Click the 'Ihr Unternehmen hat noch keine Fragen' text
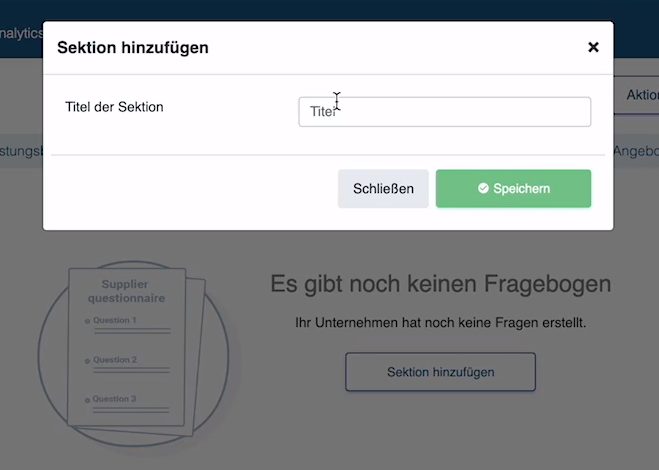 [440, 323]
